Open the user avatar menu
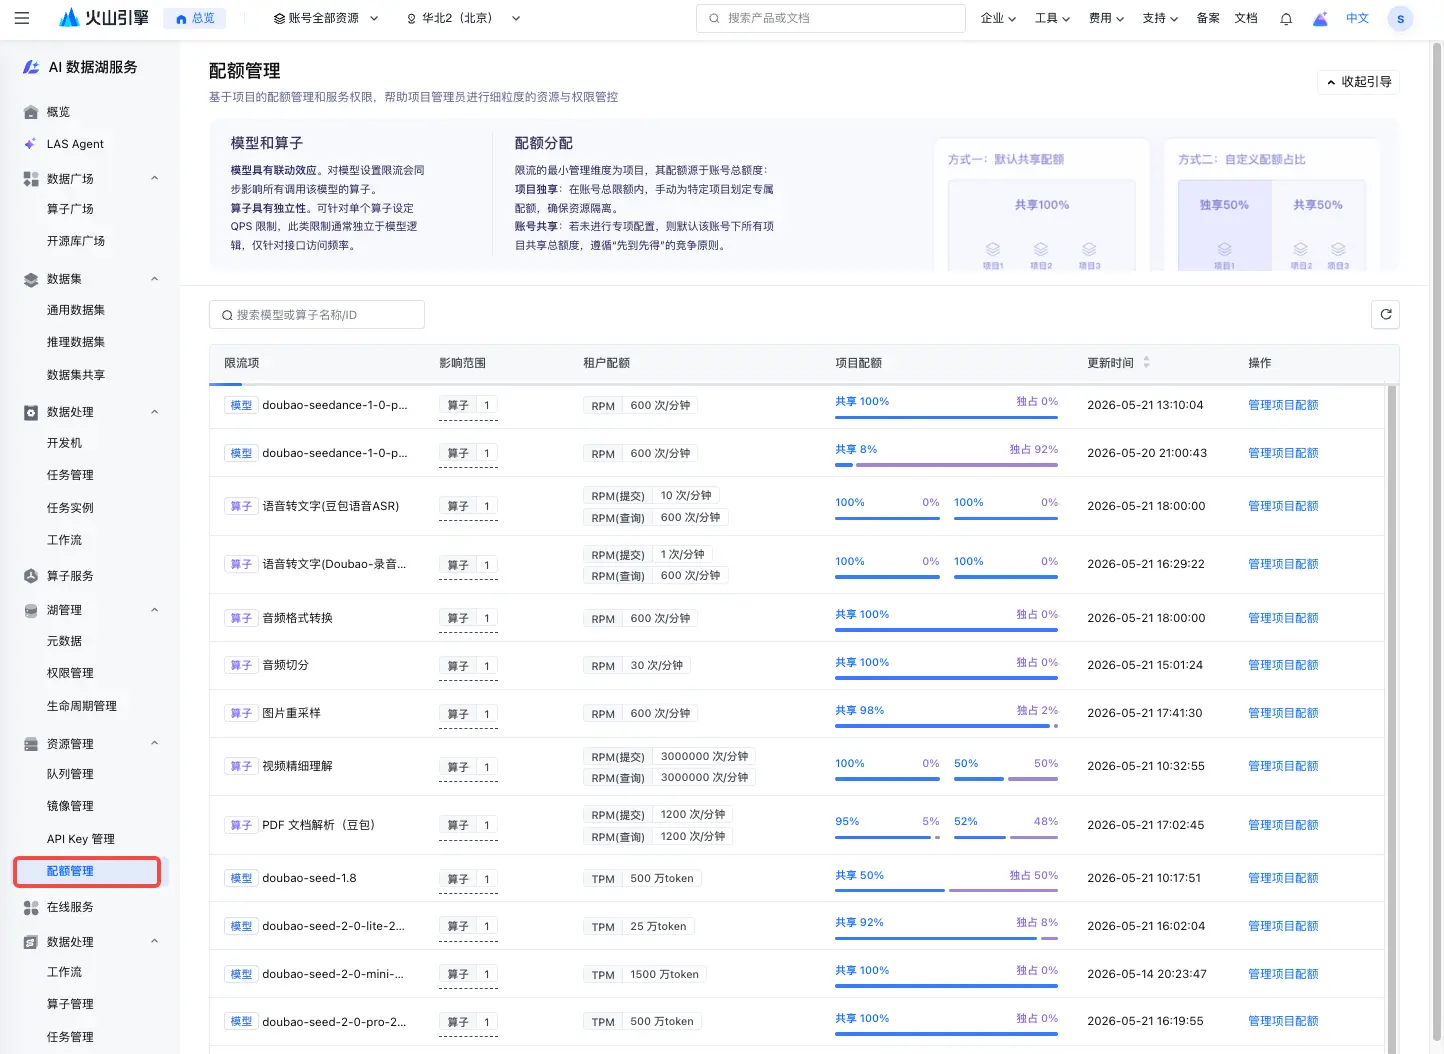The image size is (1444, 1054). [1400, 18]
